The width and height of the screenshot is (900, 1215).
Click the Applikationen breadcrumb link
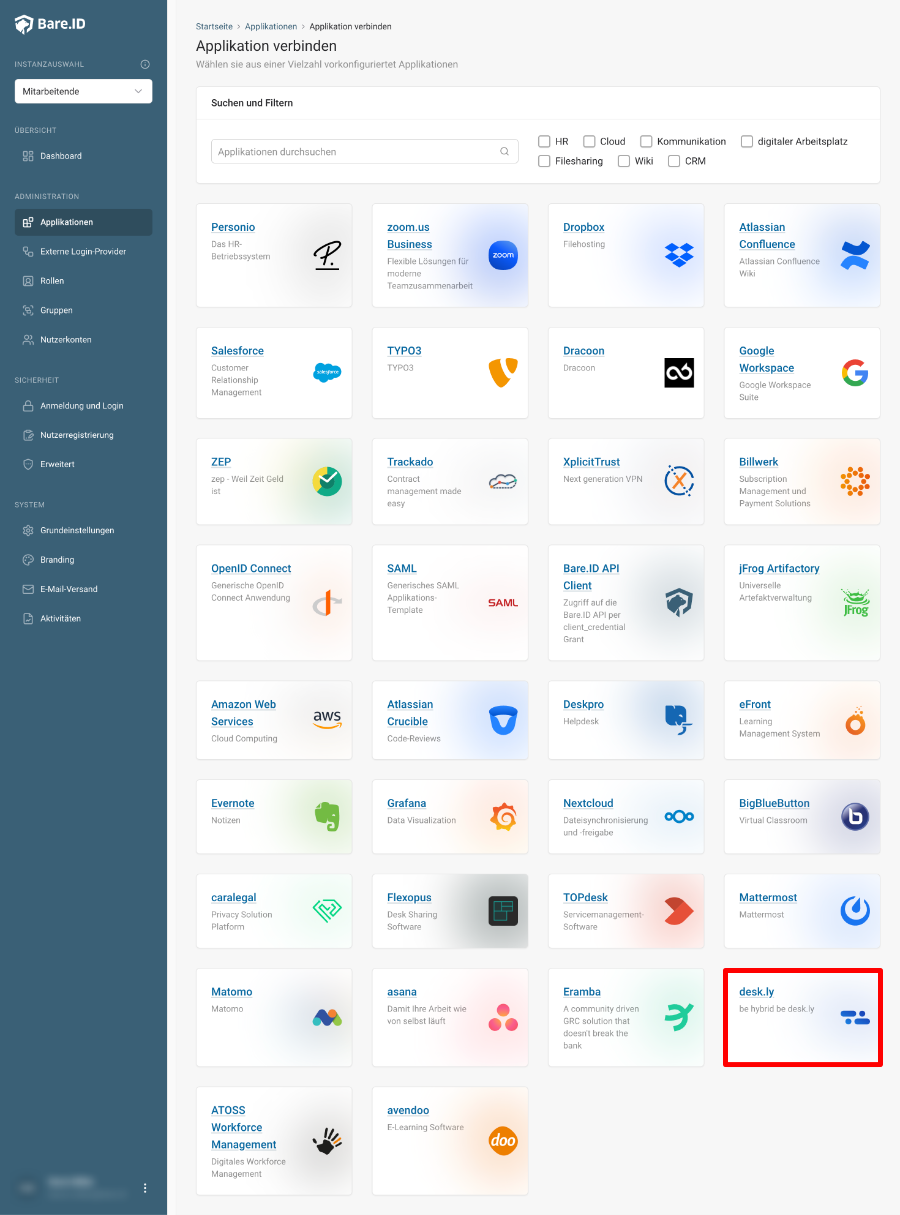click(271, 26)
